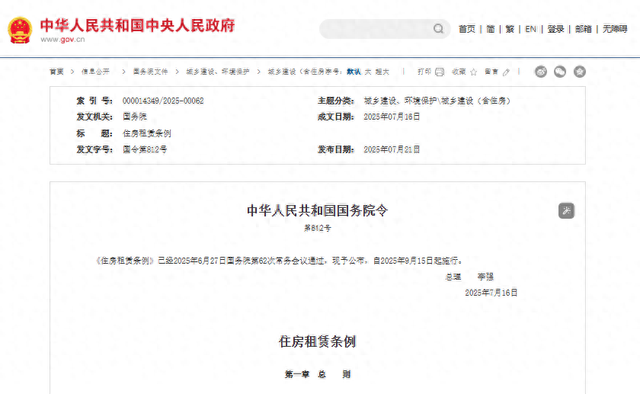The image size is (640, 394).
Task: Click chapter heading 第一章 总则
Action: (318, 374)
